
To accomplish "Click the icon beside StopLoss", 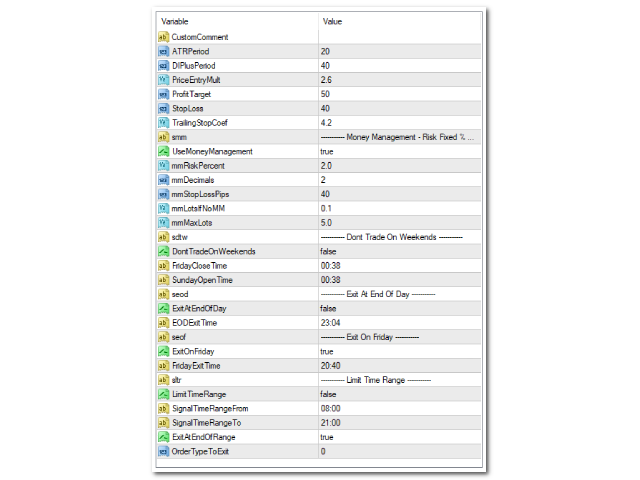I will [x=163, y=109].
